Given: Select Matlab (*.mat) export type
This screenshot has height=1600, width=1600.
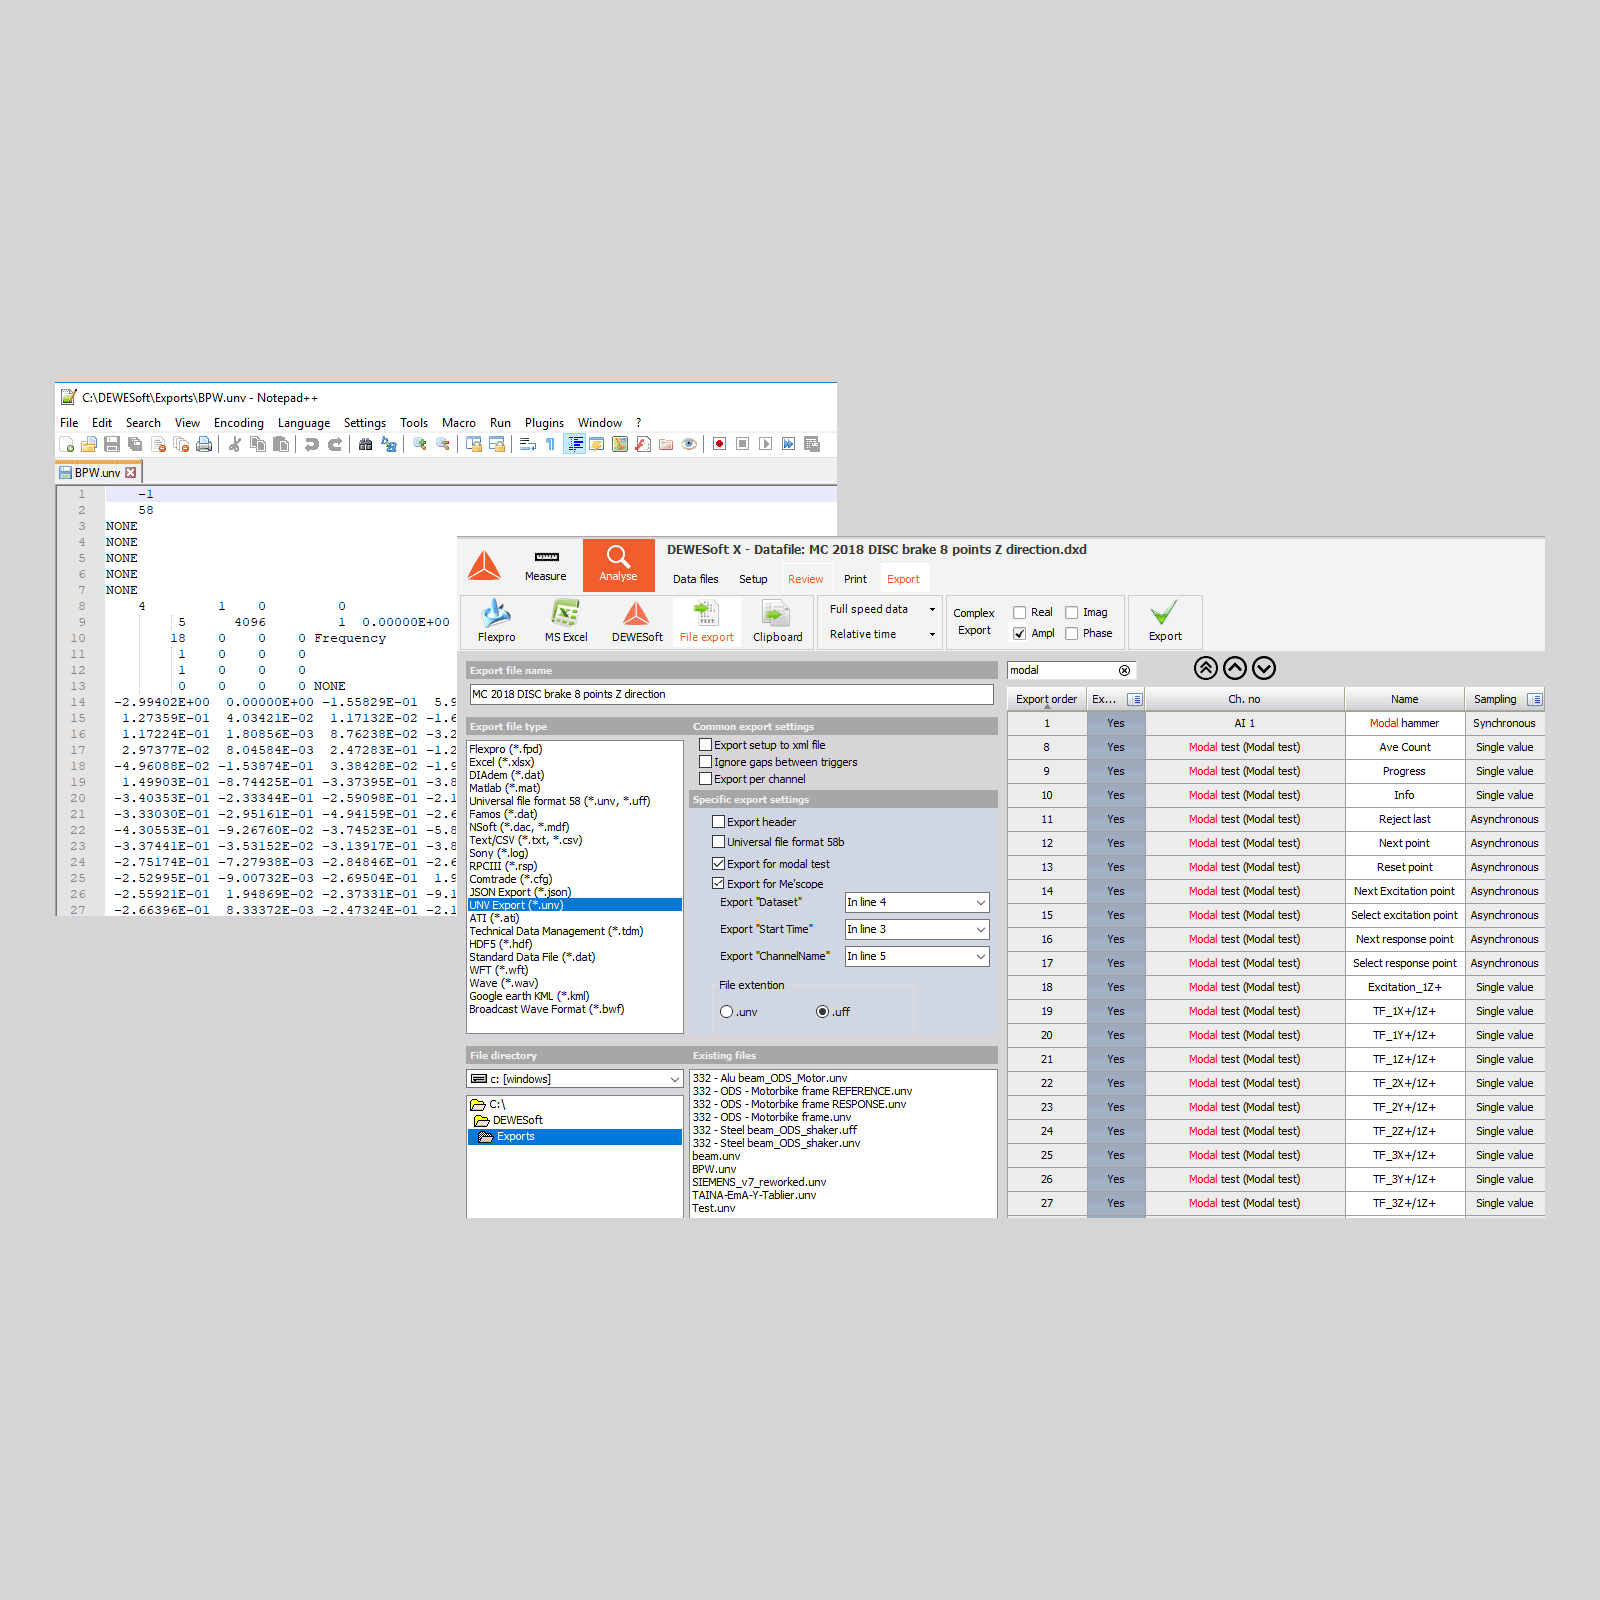Looking at the screenshot, I should [x=505, y=788].
